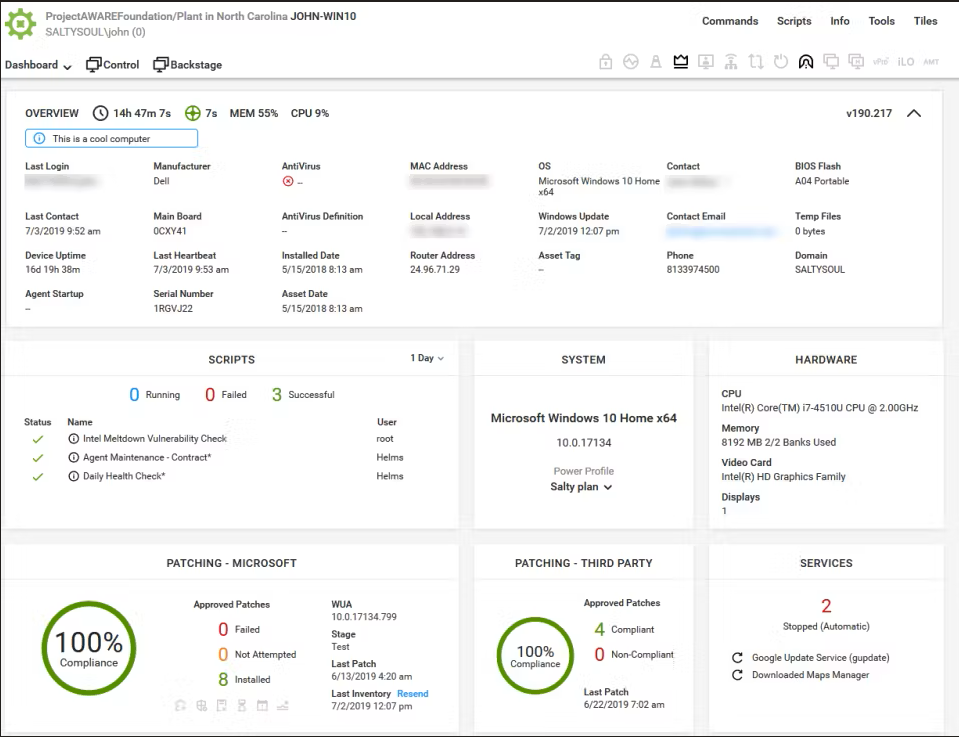Click the 4 Compliant third party count
This screenshot has height=737, width=959.
[624, 629]
